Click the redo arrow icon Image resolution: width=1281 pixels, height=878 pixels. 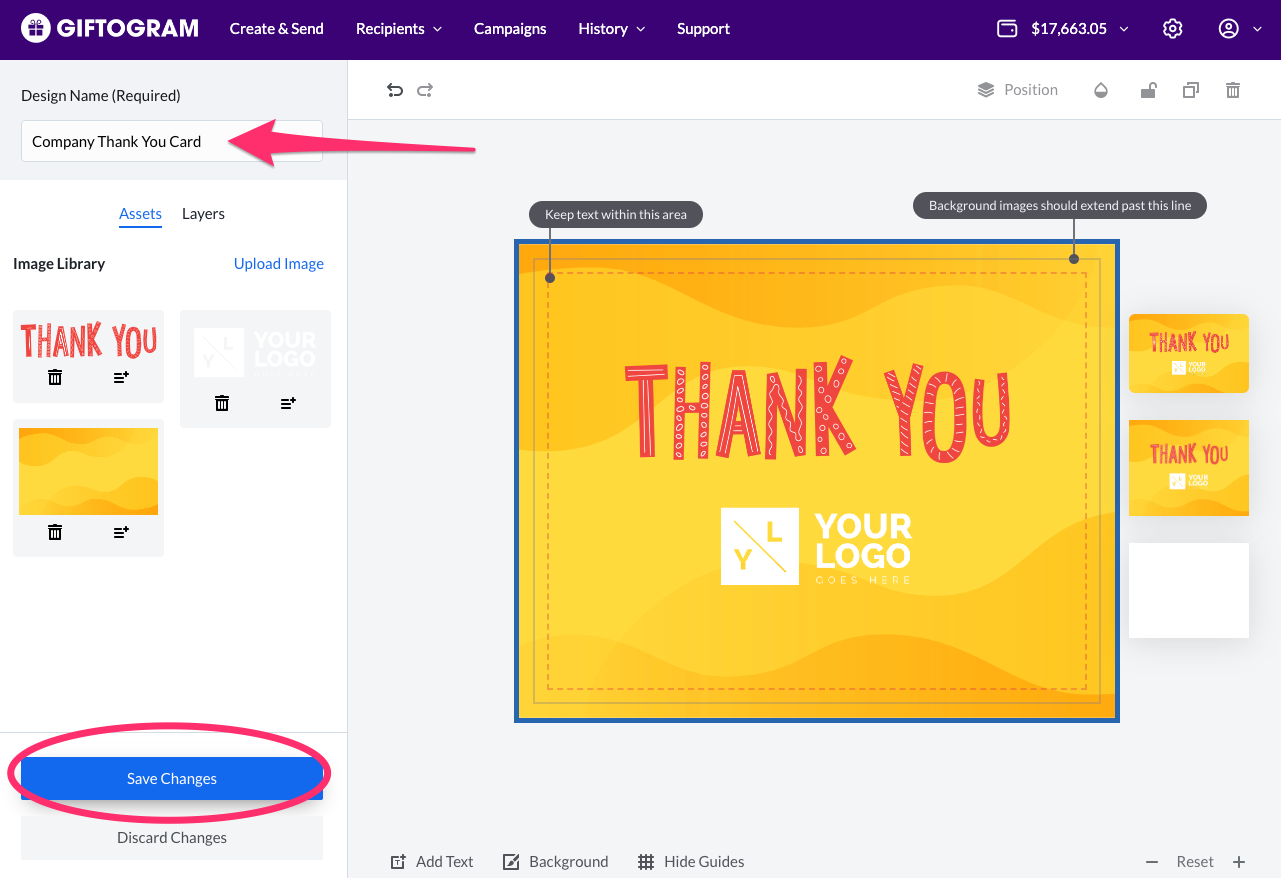tap(425, 90)
